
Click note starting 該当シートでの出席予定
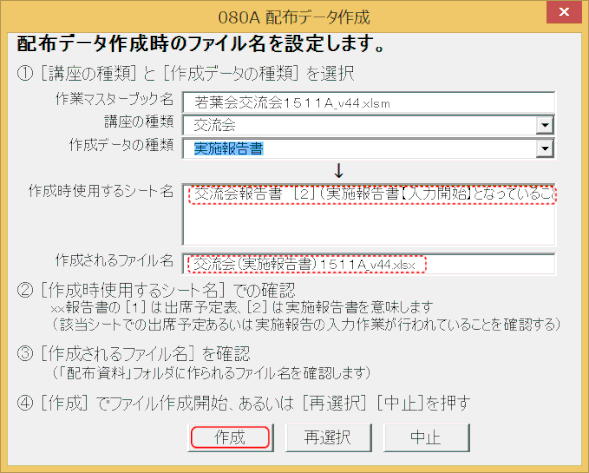(x=306, y=324)
